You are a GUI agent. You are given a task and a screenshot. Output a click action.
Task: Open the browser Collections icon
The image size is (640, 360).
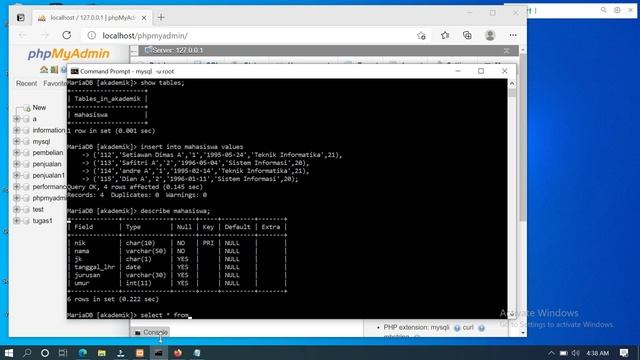467,36
